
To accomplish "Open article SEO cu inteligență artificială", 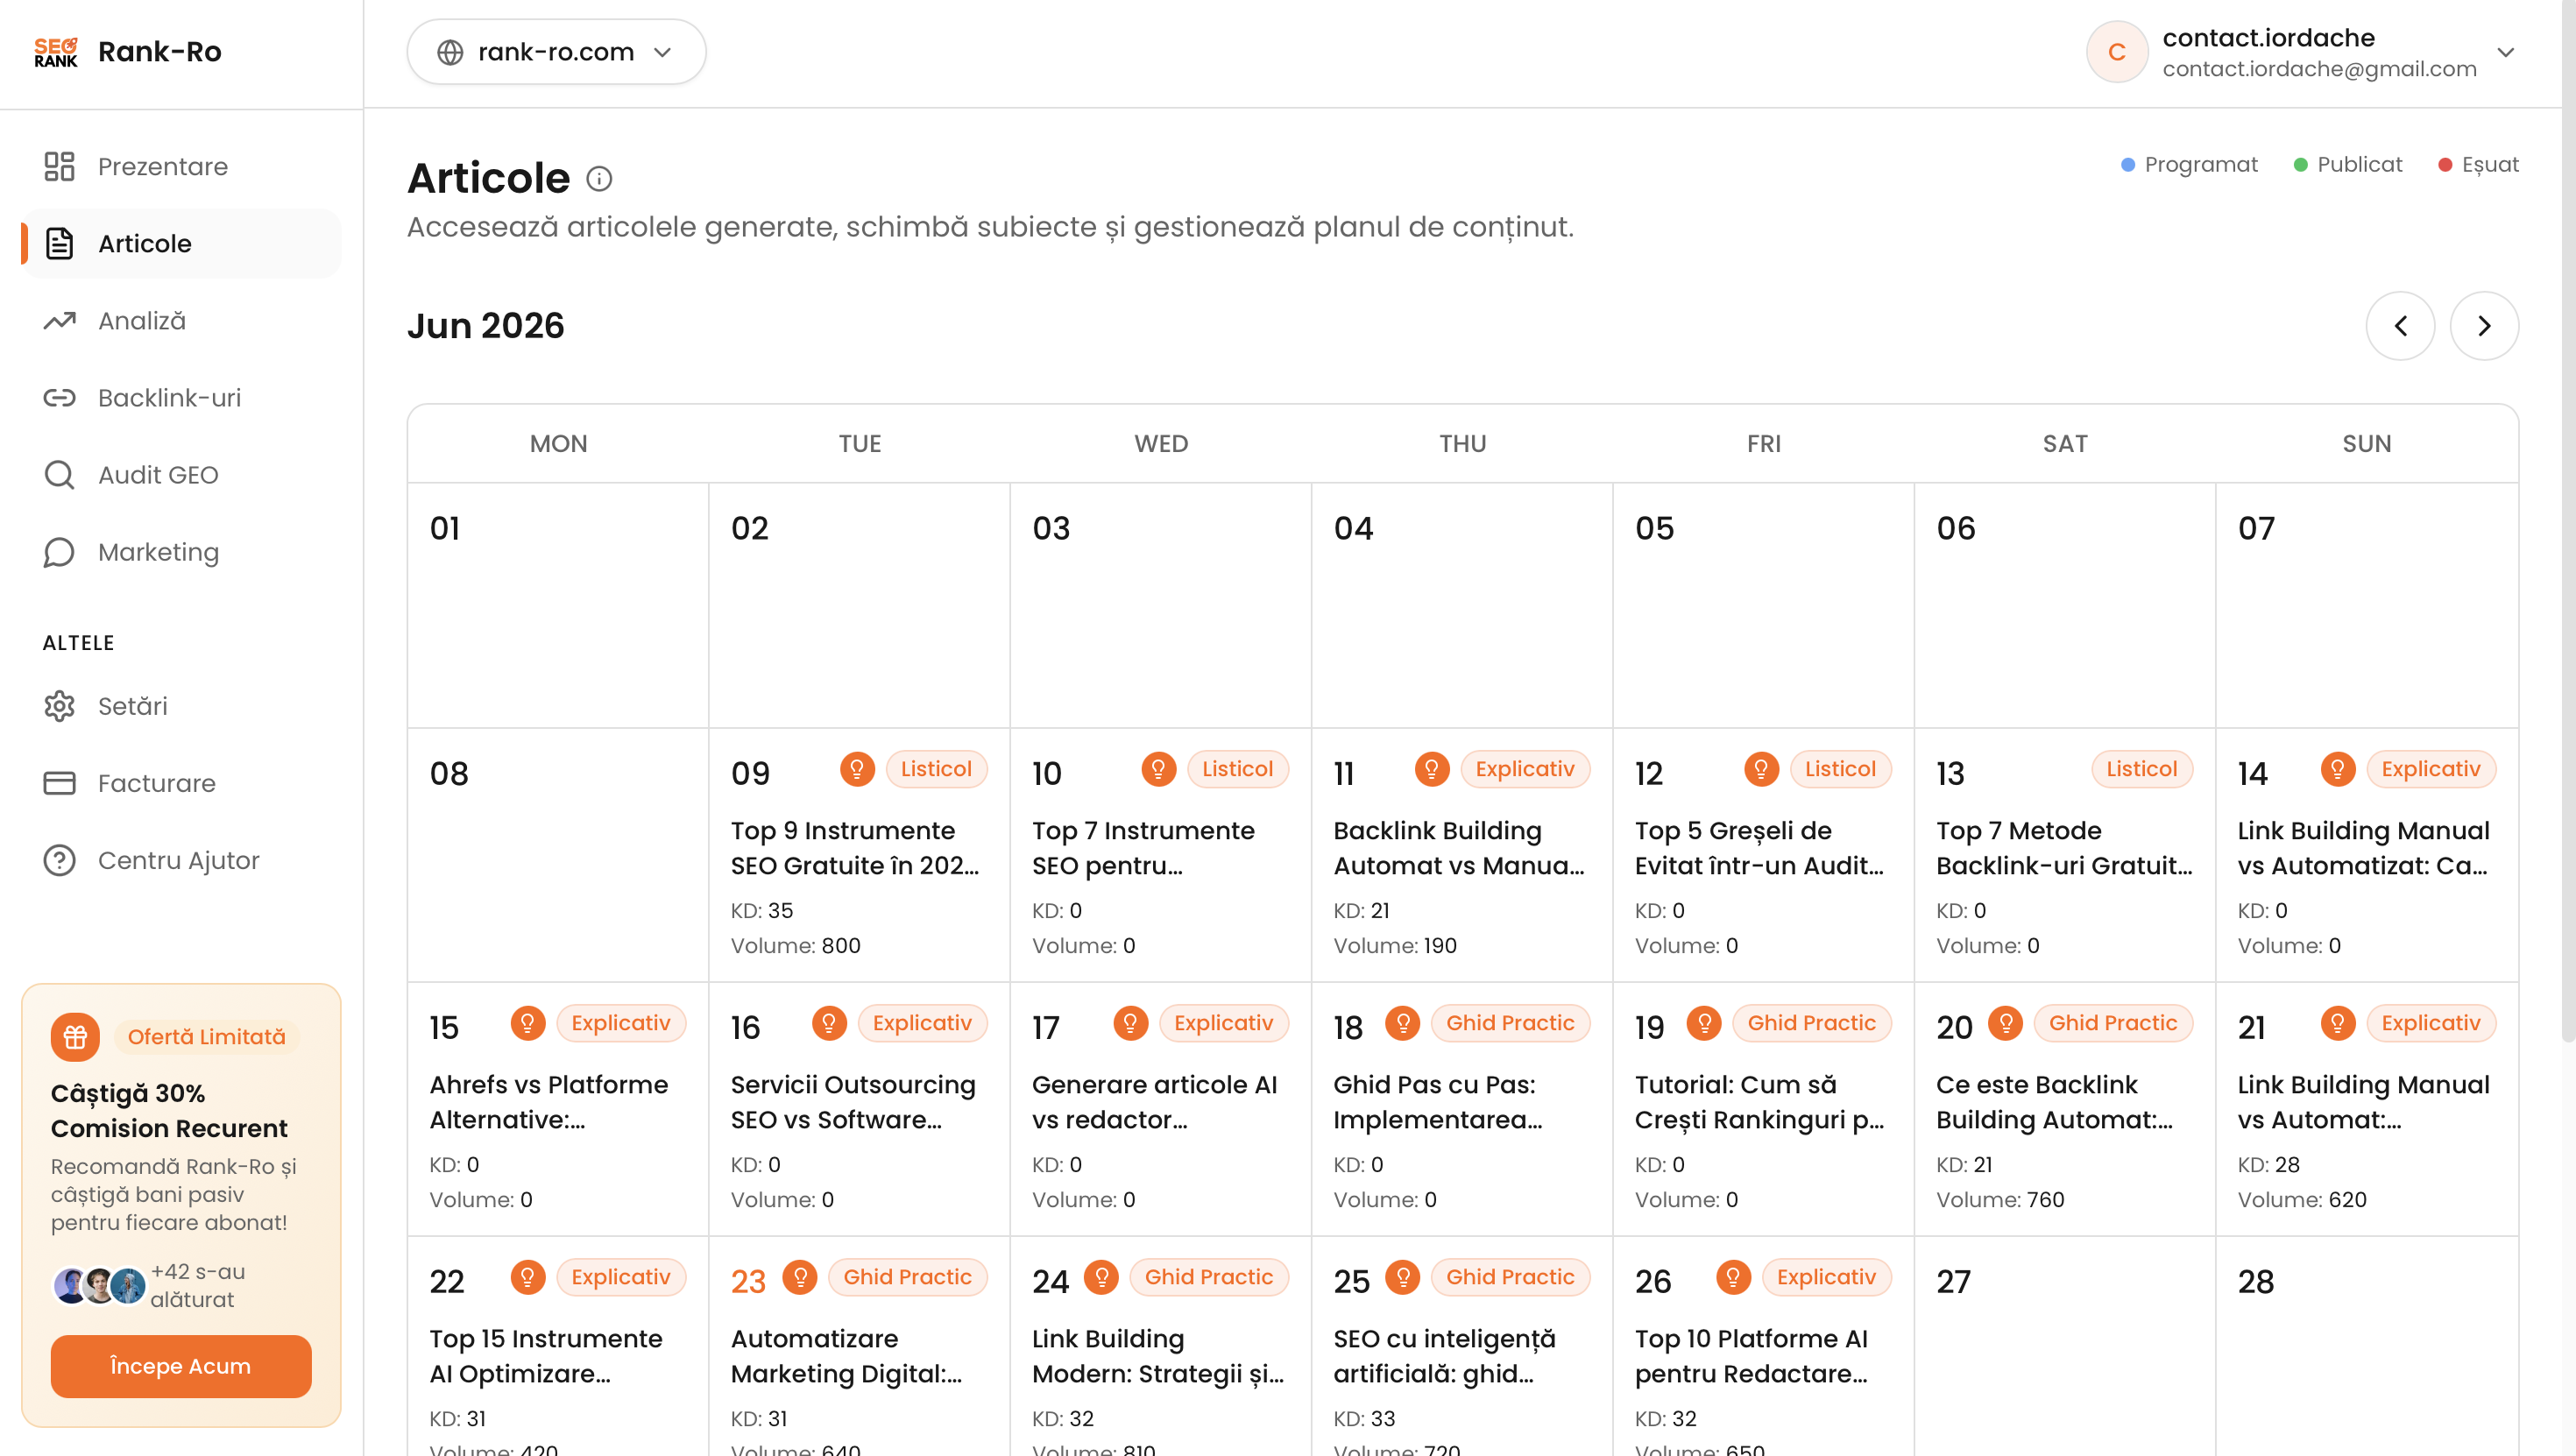I will click(1444, 1356).
